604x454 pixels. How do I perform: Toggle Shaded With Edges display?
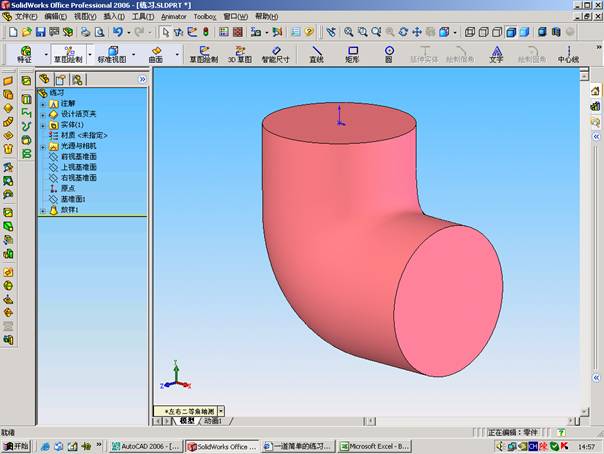pyautogui.click(x=511, y=32)
